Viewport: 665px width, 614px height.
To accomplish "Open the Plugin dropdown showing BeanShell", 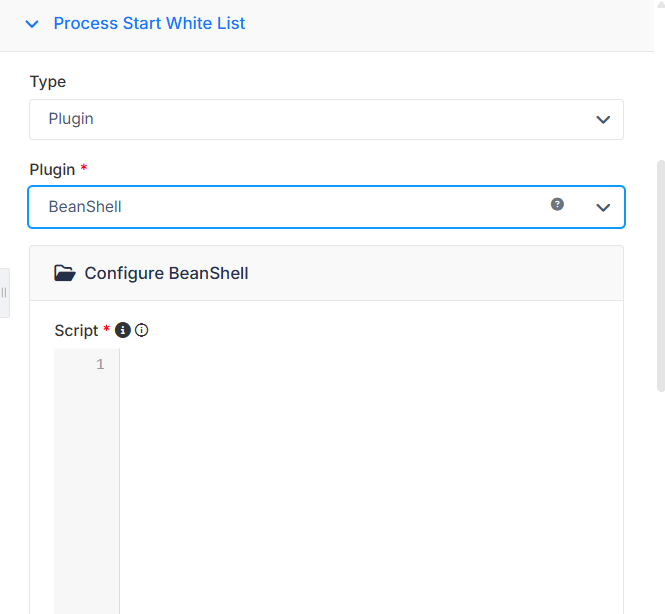I will [x=326, y=207].
